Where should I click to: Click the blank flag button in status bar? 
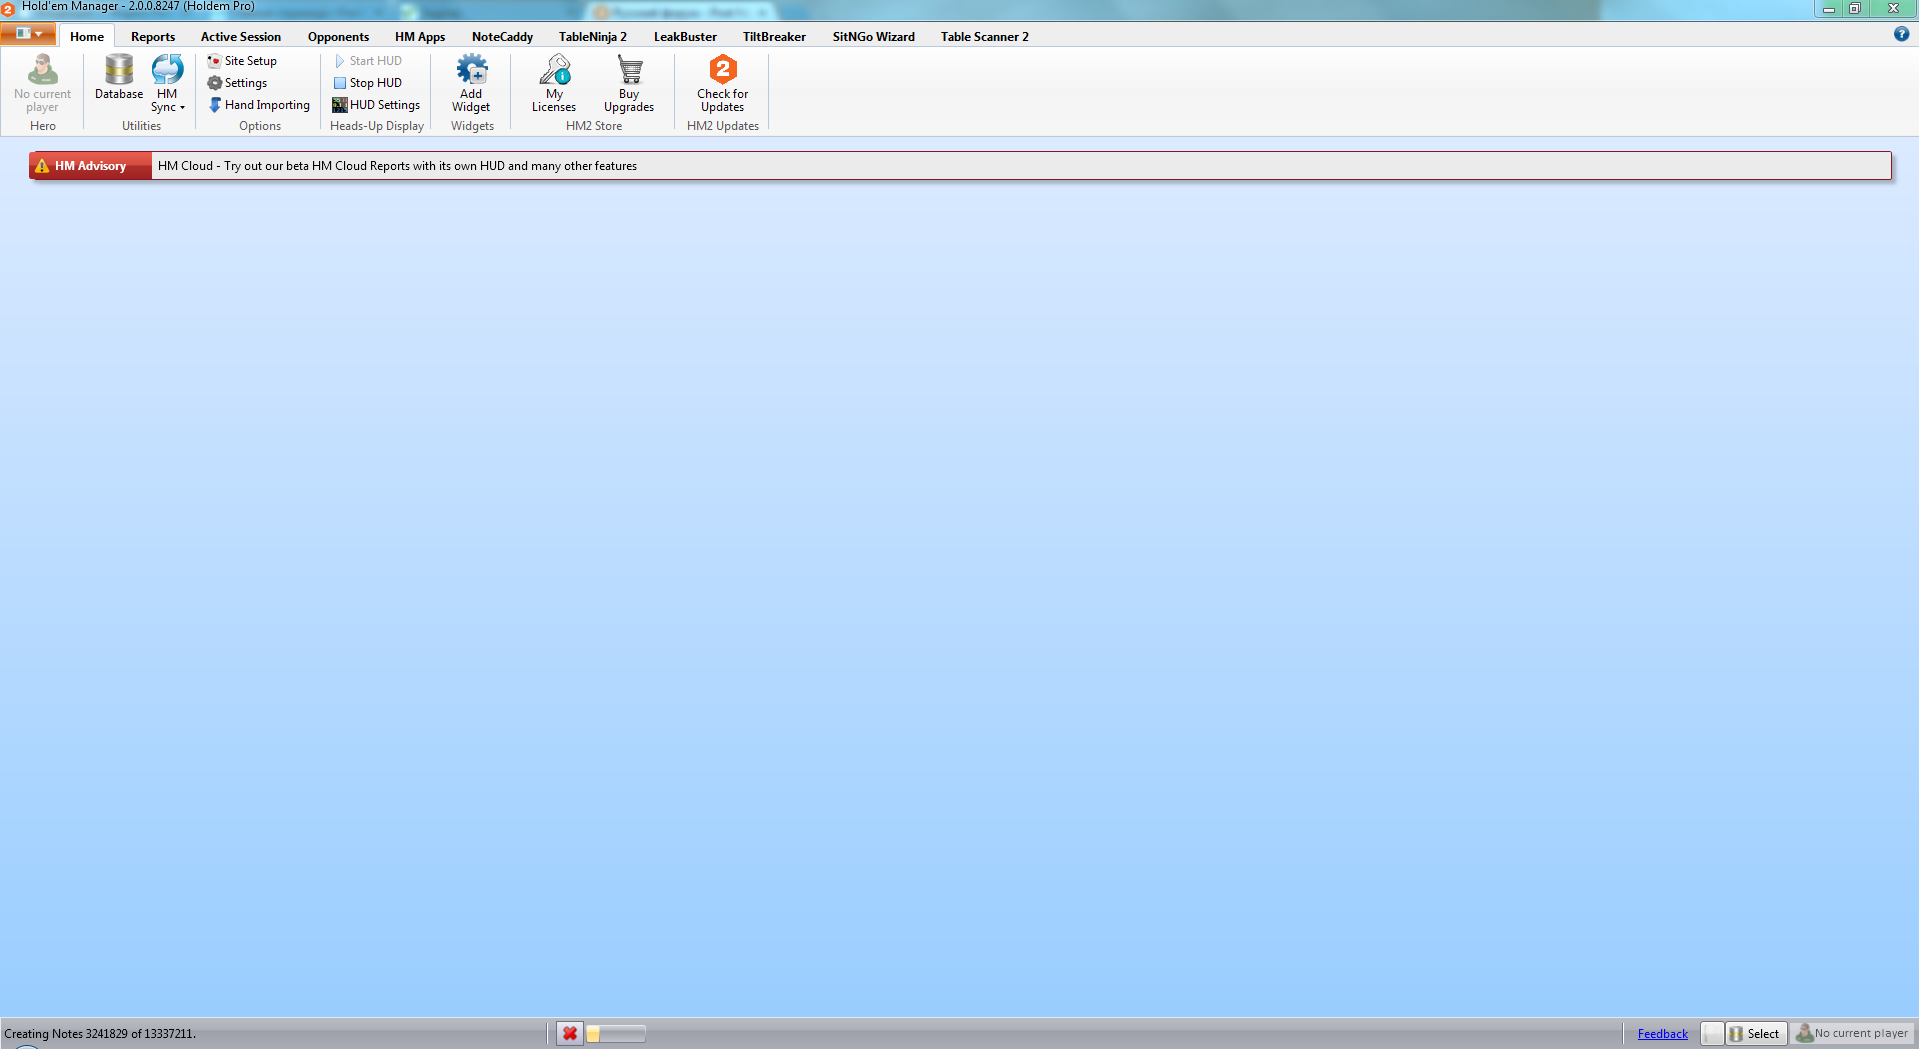point(1713,1033)
